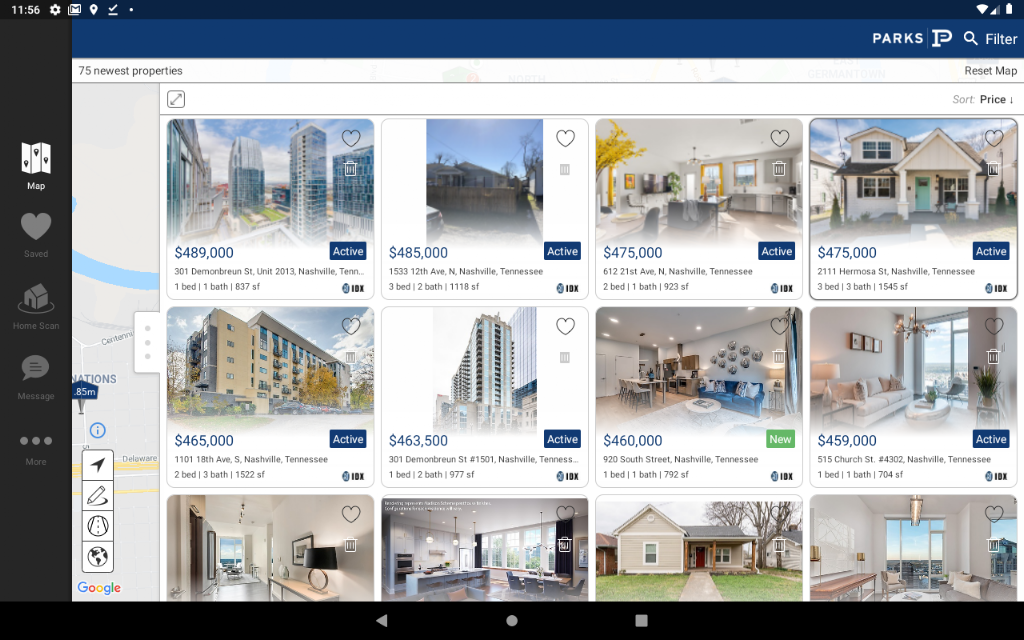The width and height of the screenshot is (1024, 640).
Task: Click the New badge on $460,000 listing
Action: pos(780,440)
